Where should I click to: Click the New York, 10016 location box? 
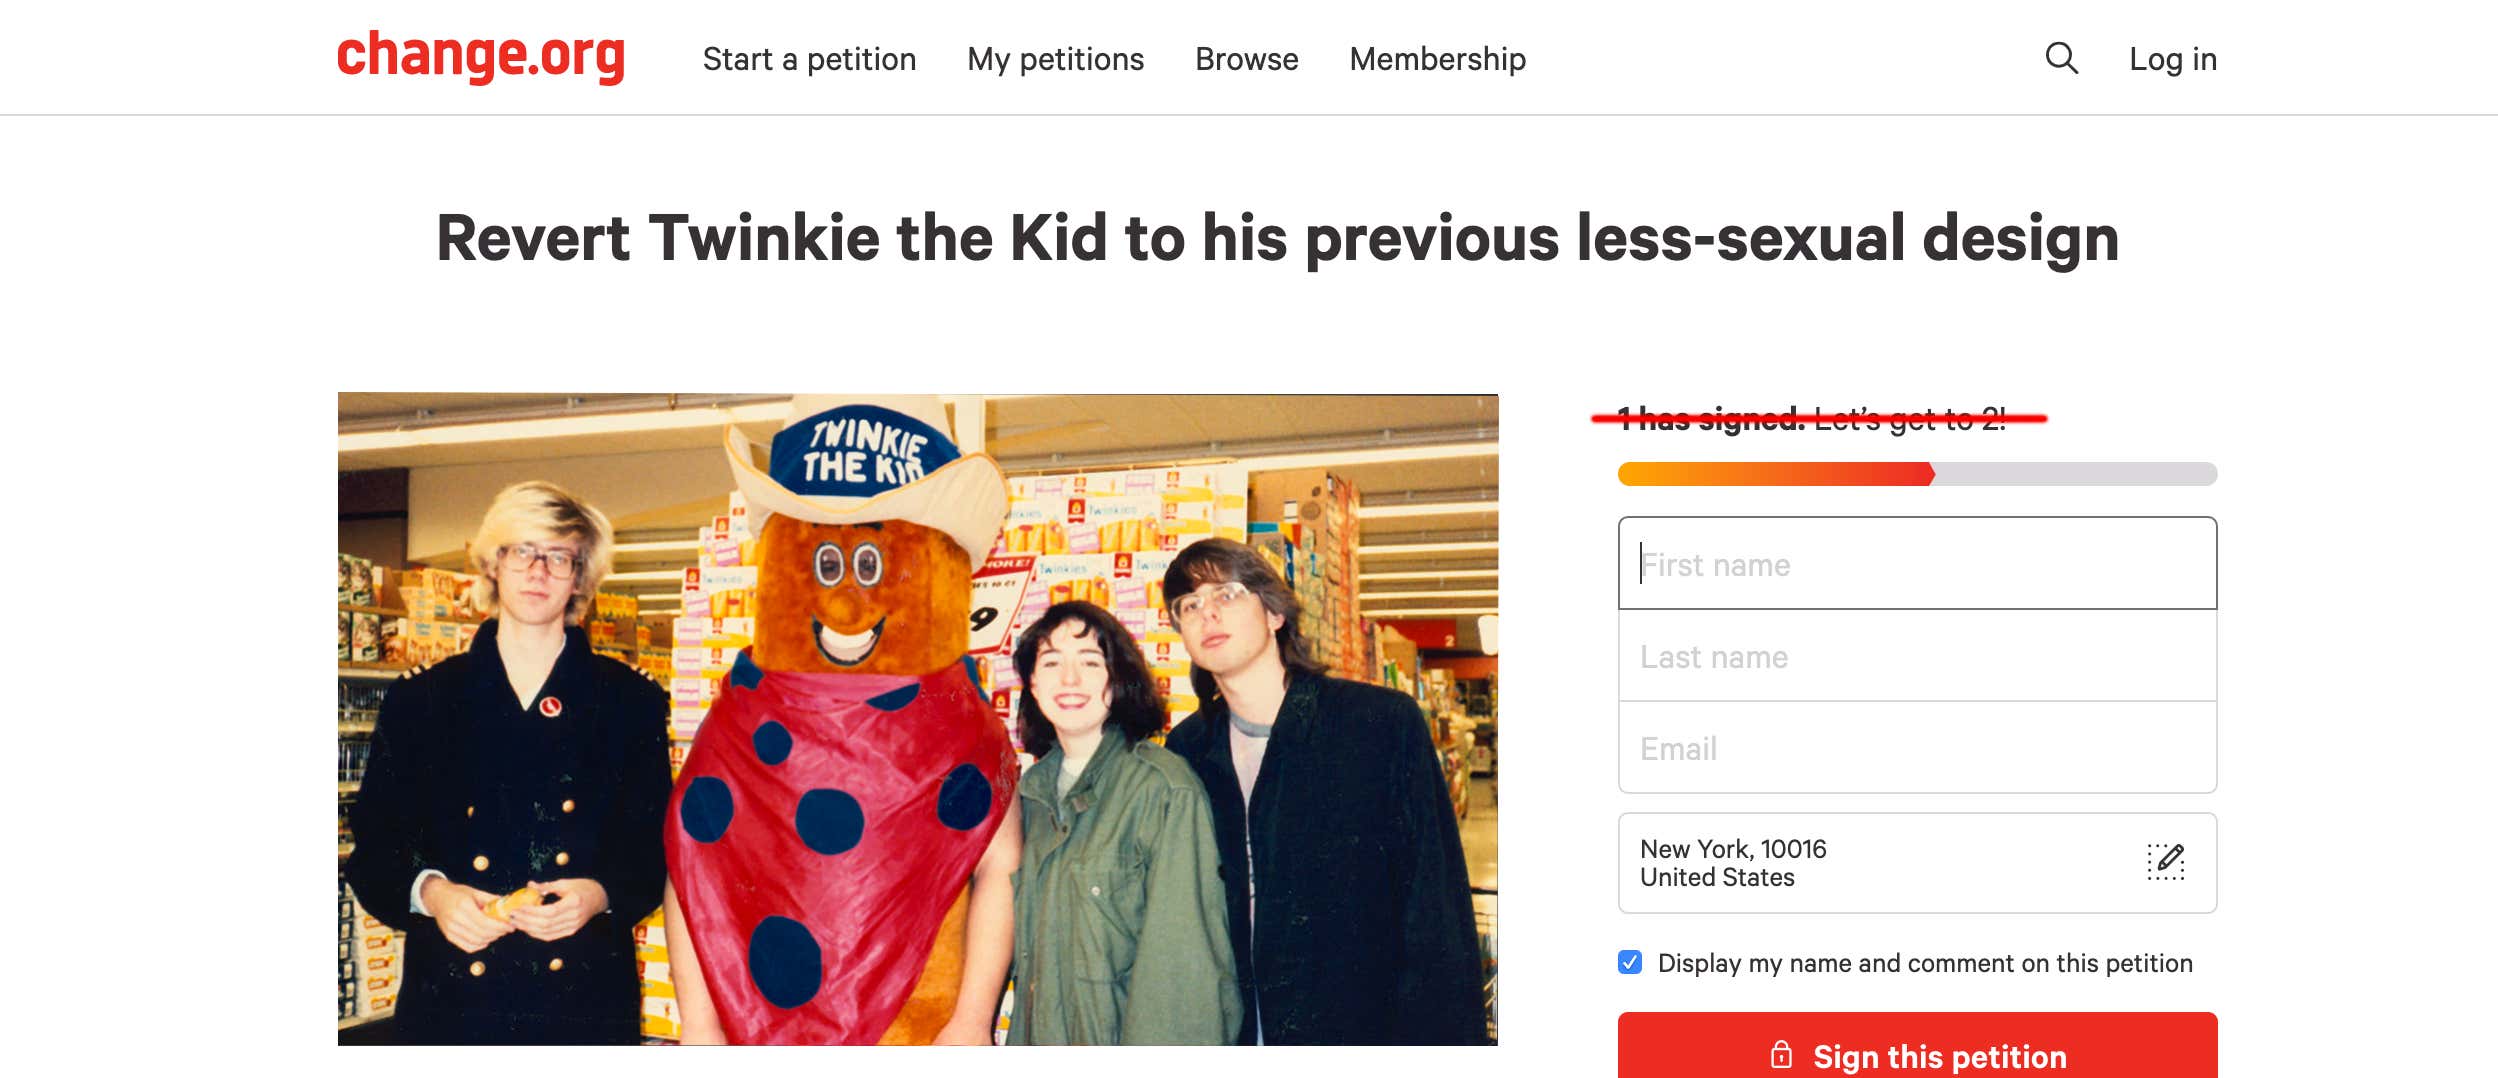coord(1917,862)
